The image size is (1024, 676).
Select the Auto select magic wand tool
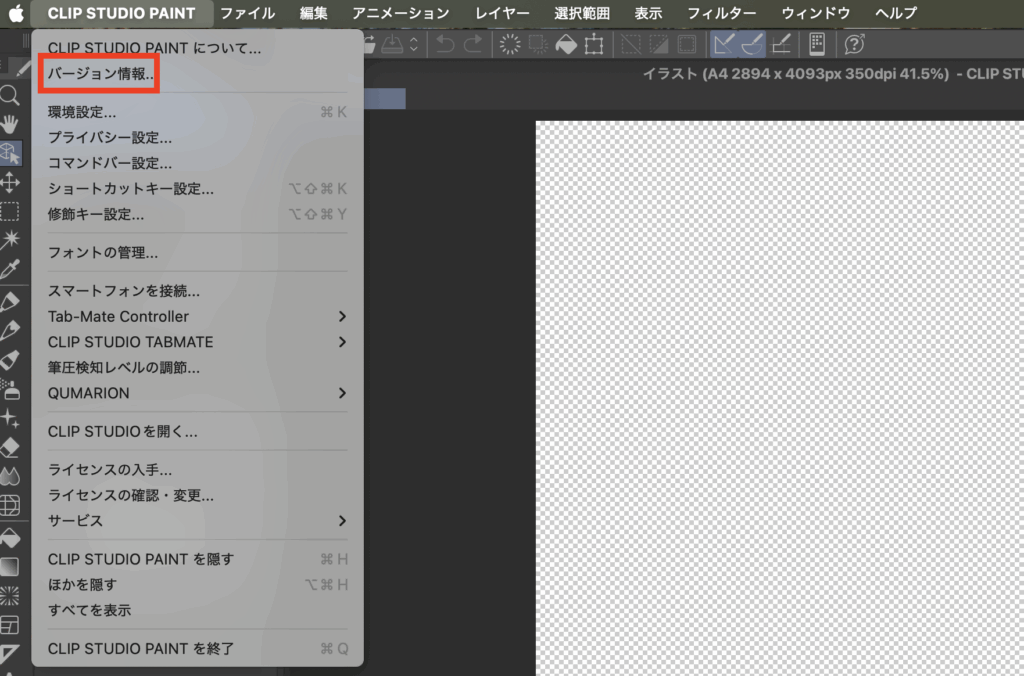[x=10, y=240]
